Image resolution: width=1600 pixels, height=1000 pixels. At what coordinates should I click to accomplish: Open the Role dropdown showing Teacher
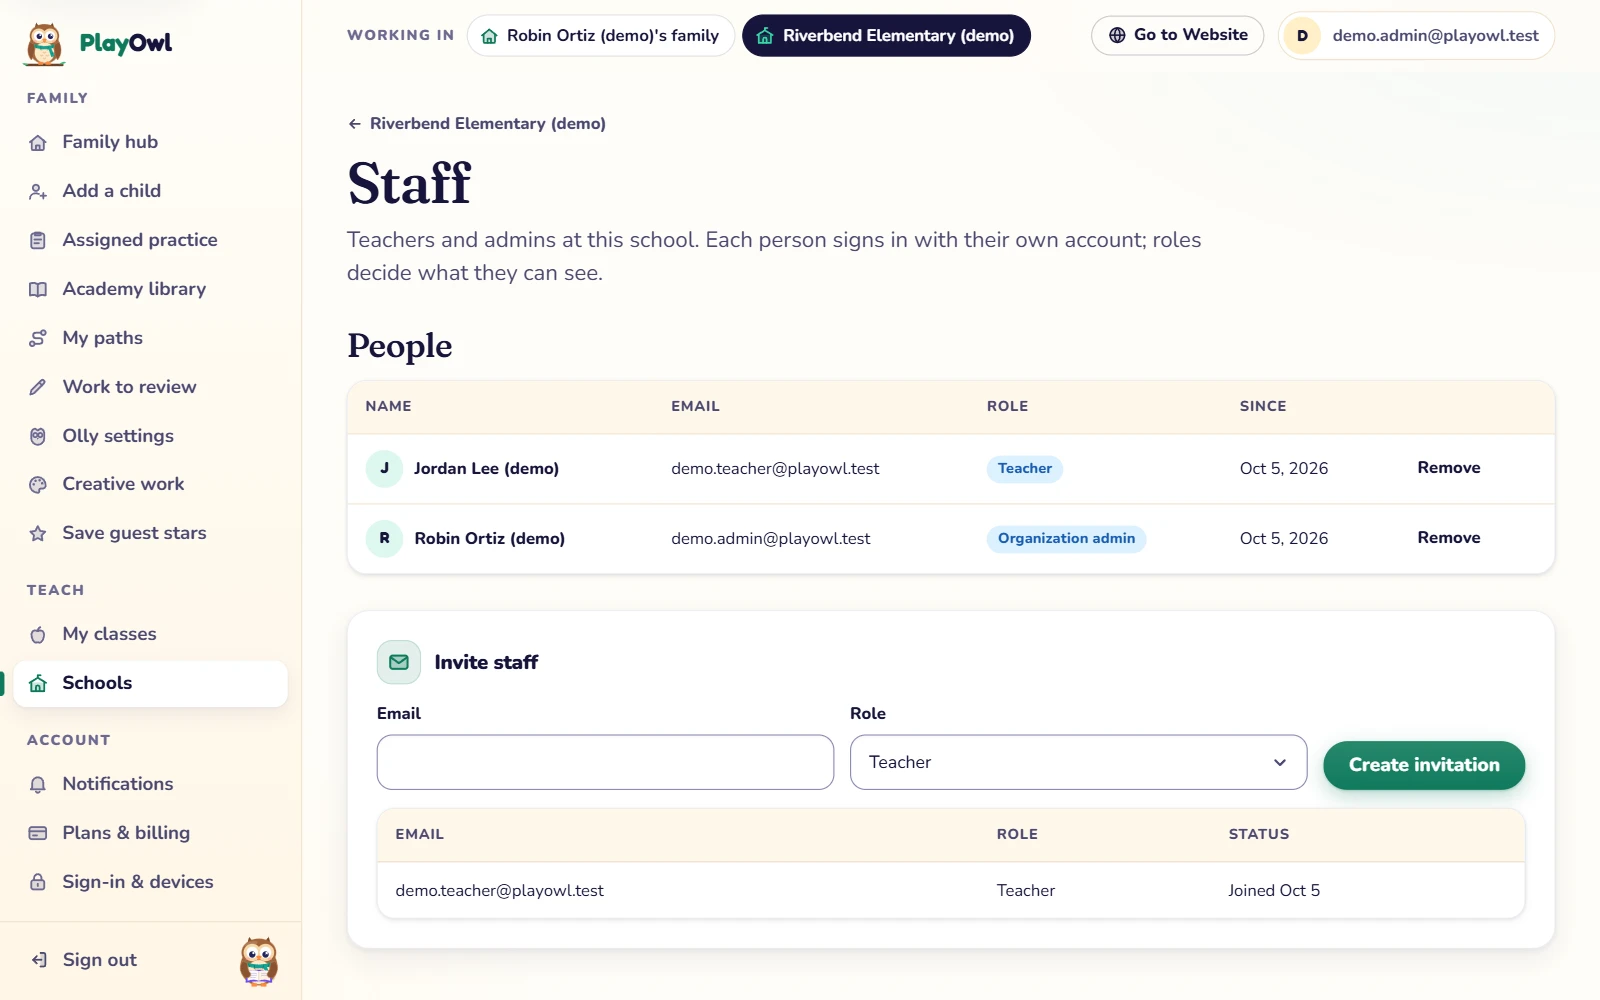(x=1078, y=762)
